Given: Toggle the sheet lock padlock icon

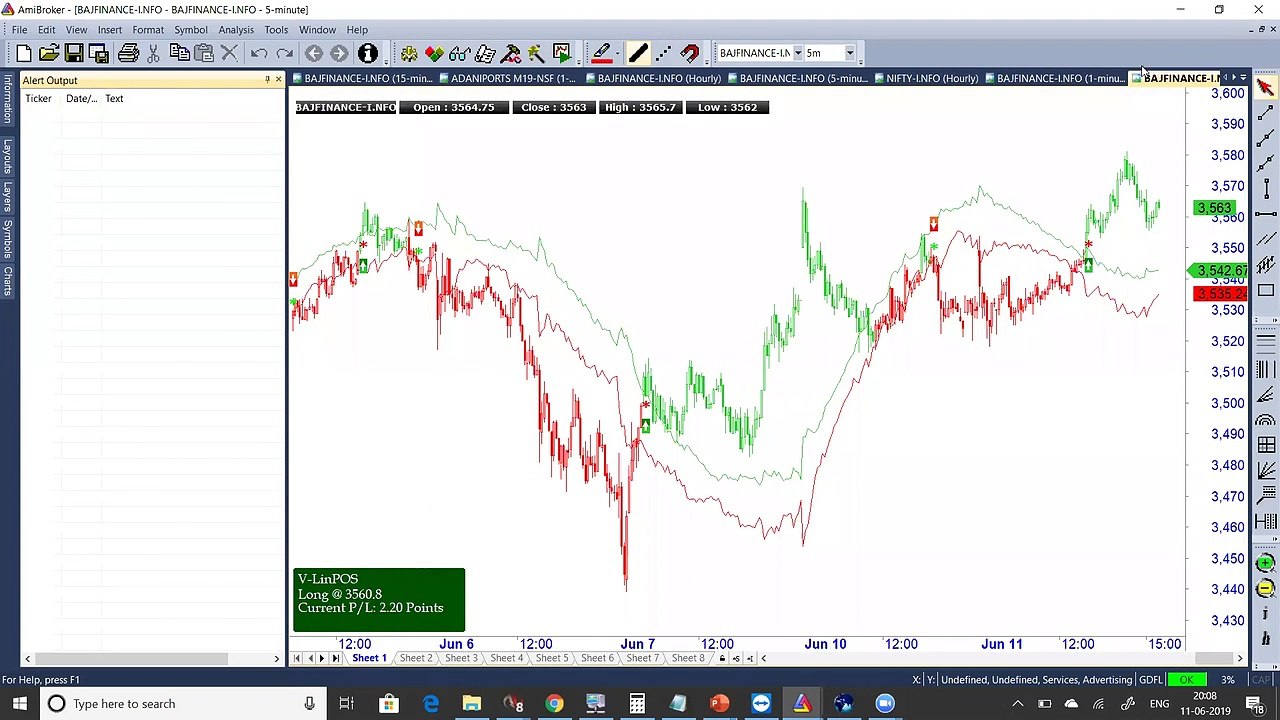Looking at the screenshot, I should click(x=722, y=658).
